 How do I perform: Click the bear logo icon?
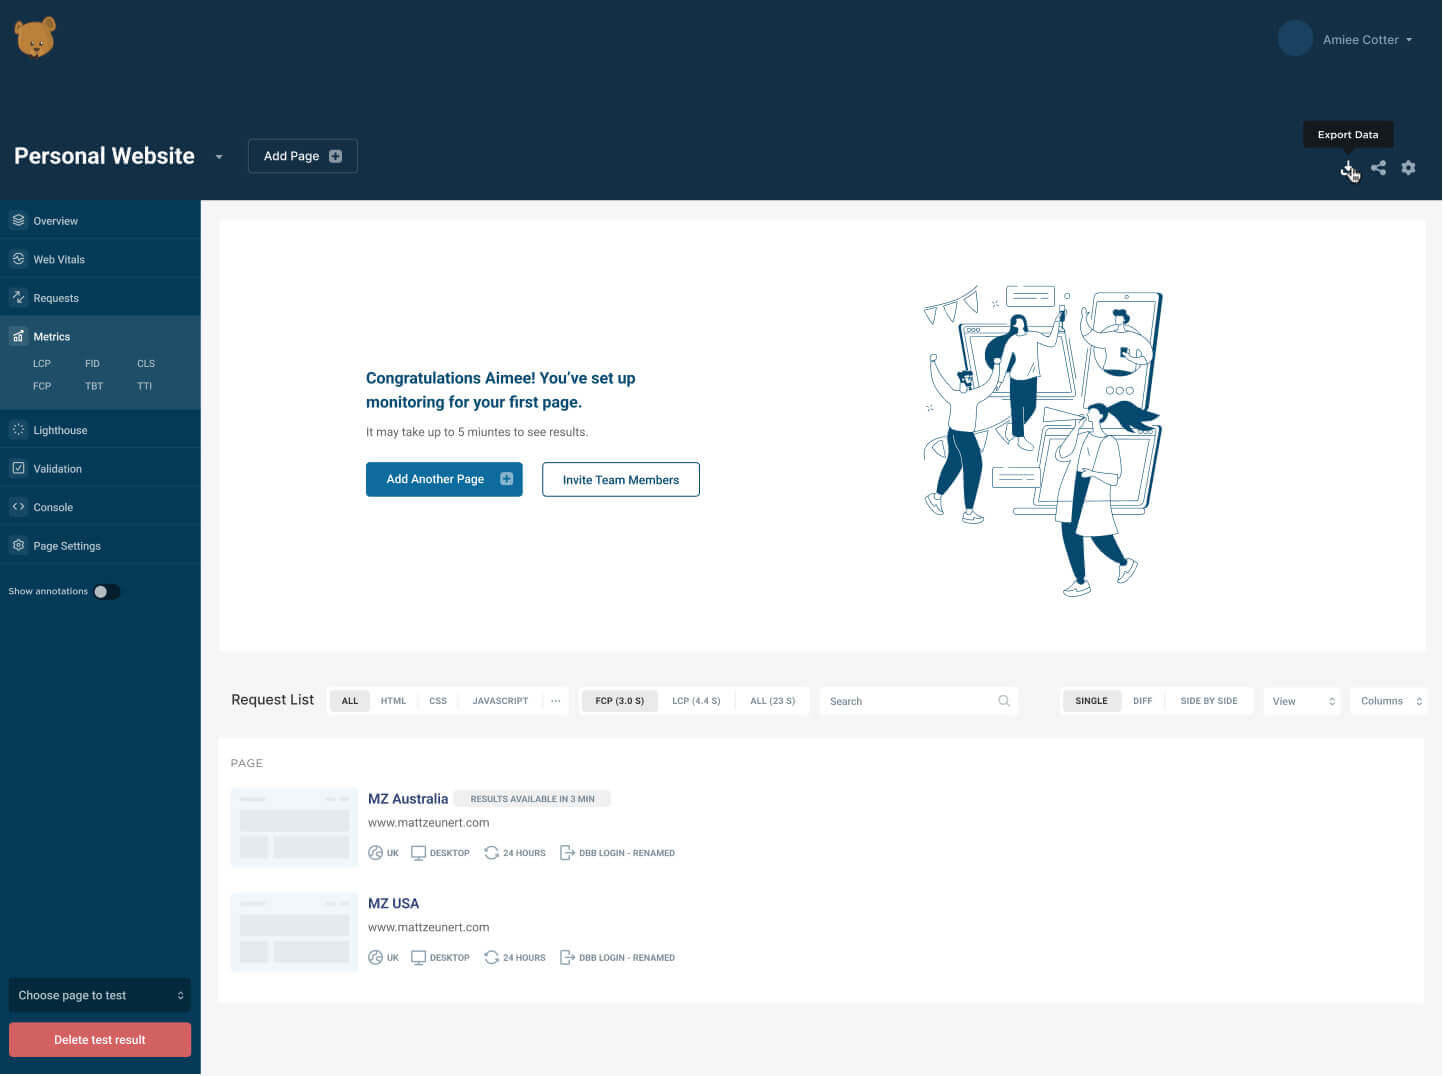35,37
